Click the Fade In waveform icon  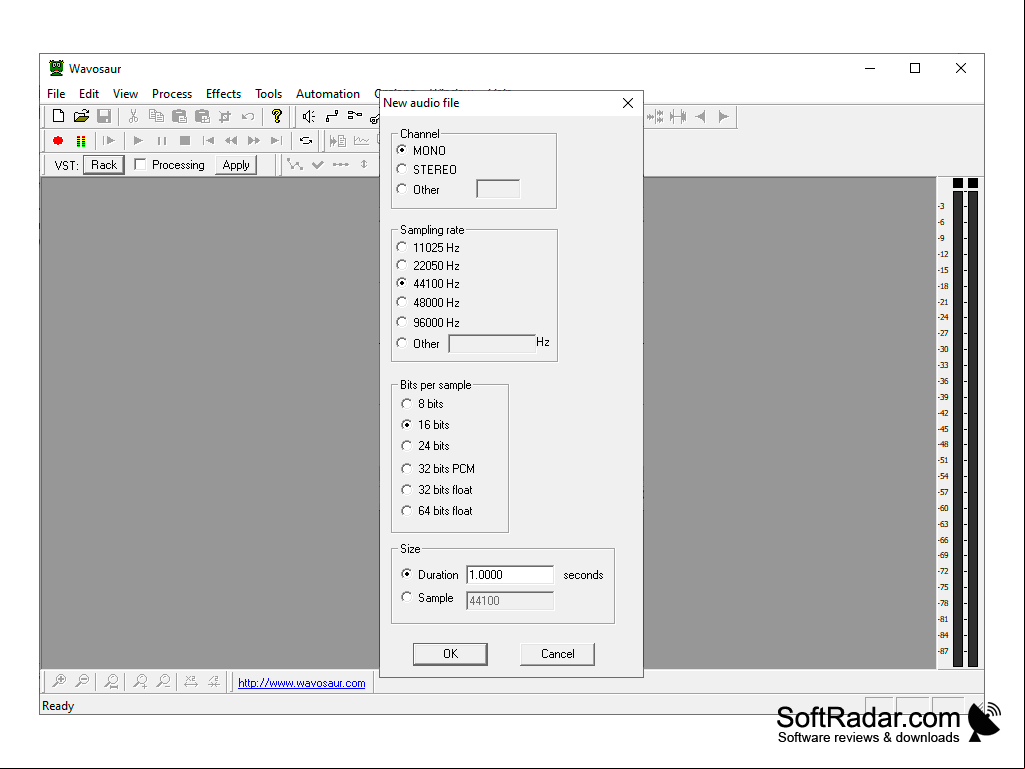tap(700, 116)
